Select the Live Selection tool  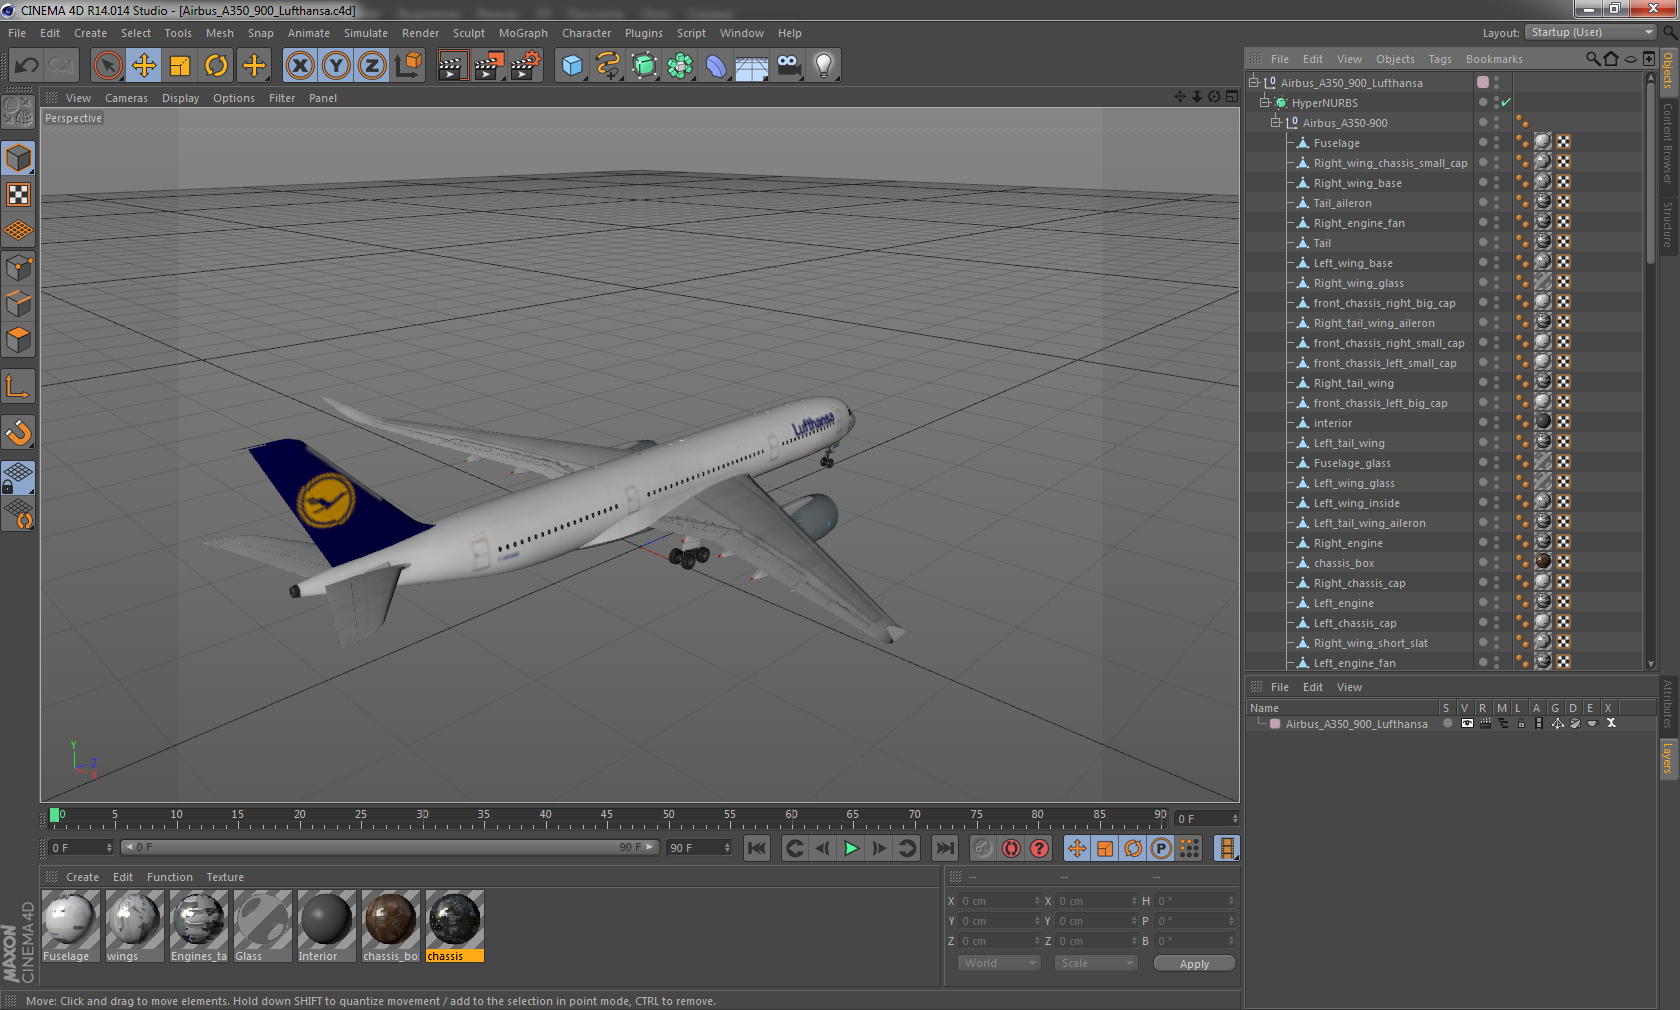pyautogui.click(x=107, y=66)
